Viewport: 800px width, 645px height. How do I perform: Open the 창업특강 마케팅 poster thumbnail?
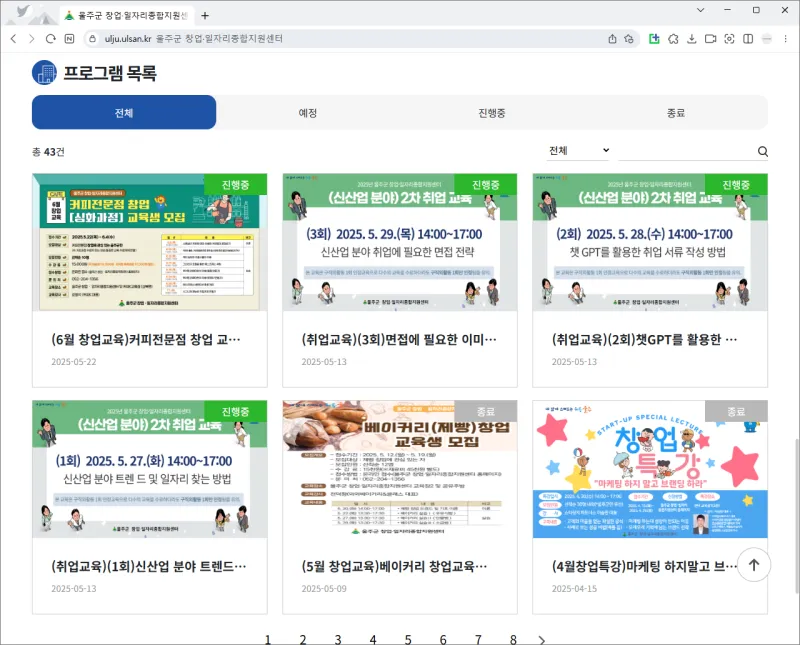coord(650,470)
